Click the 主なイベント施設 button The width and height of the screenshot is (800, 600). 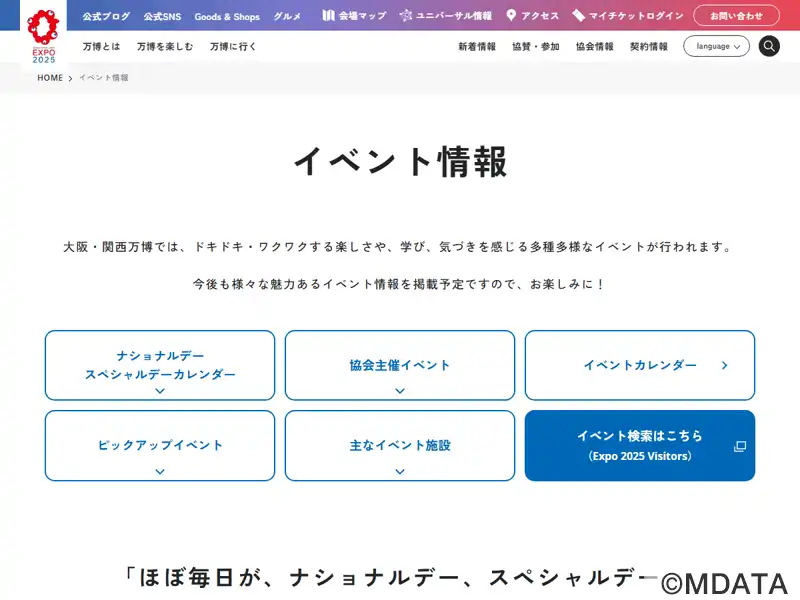pyautogui.click(x=400, y=445)
